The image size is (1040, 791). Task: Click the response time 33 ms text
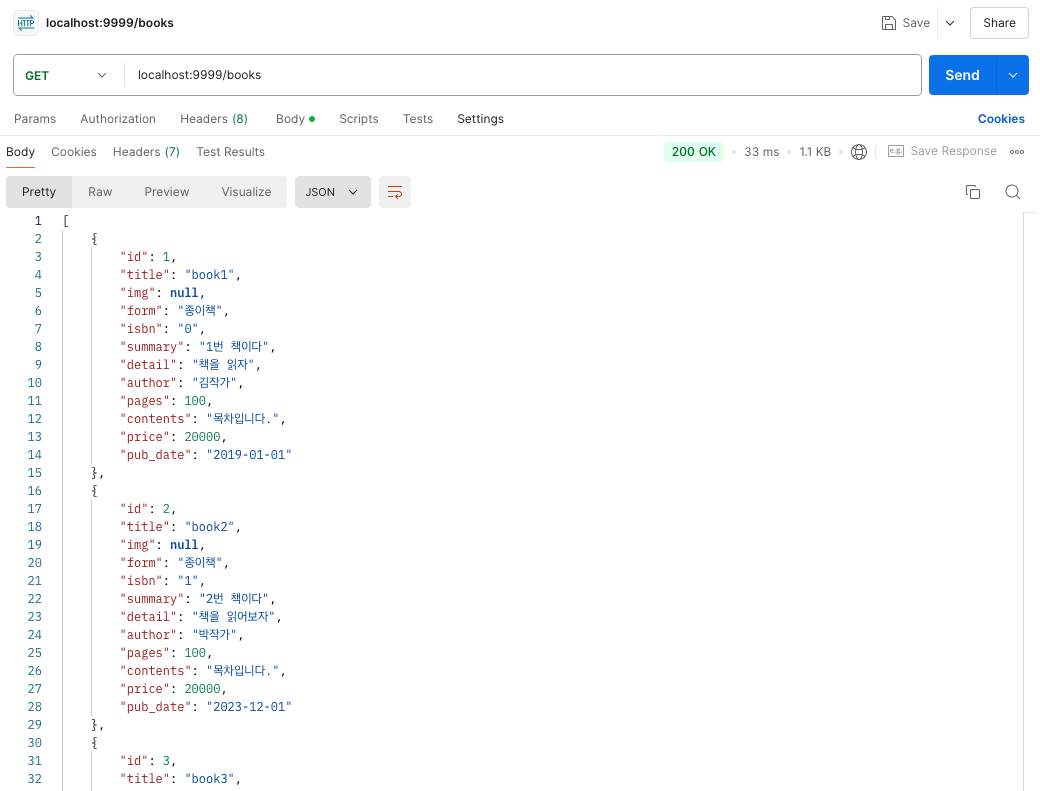point(761,152)
